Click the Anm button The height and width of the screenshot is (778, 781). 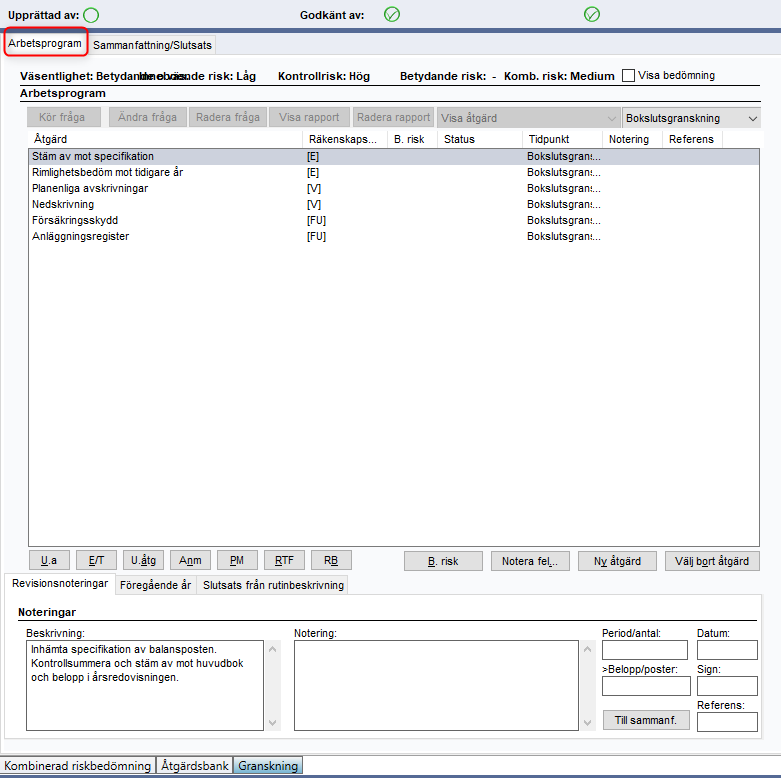point(190,560)
